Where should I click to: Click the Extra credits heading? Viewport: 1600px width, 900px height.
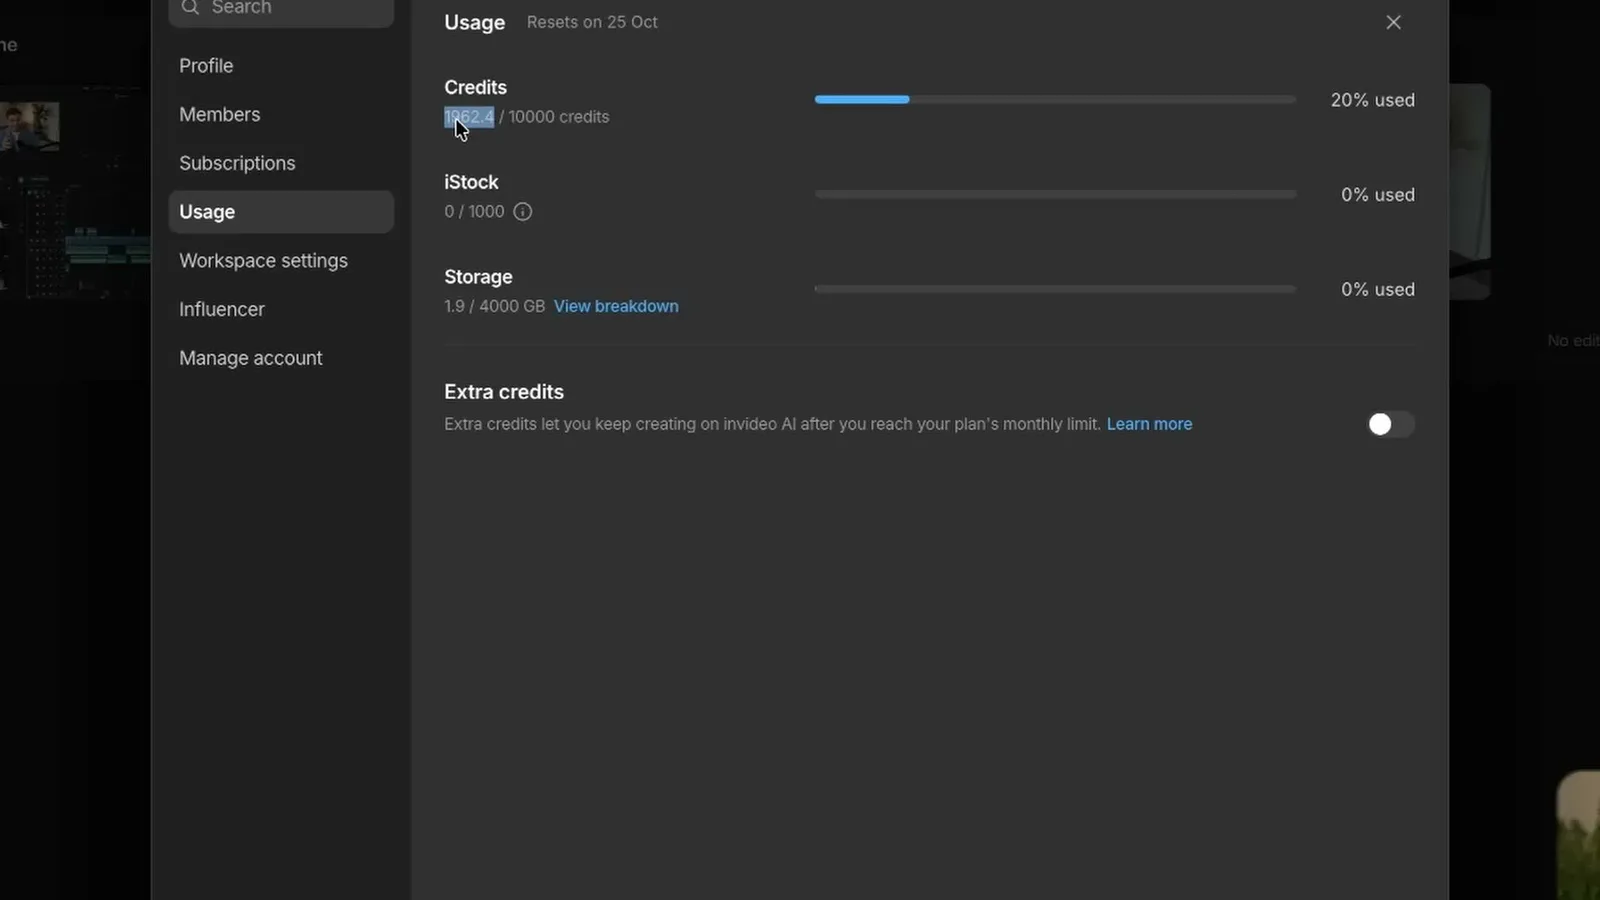click(504, 392)
